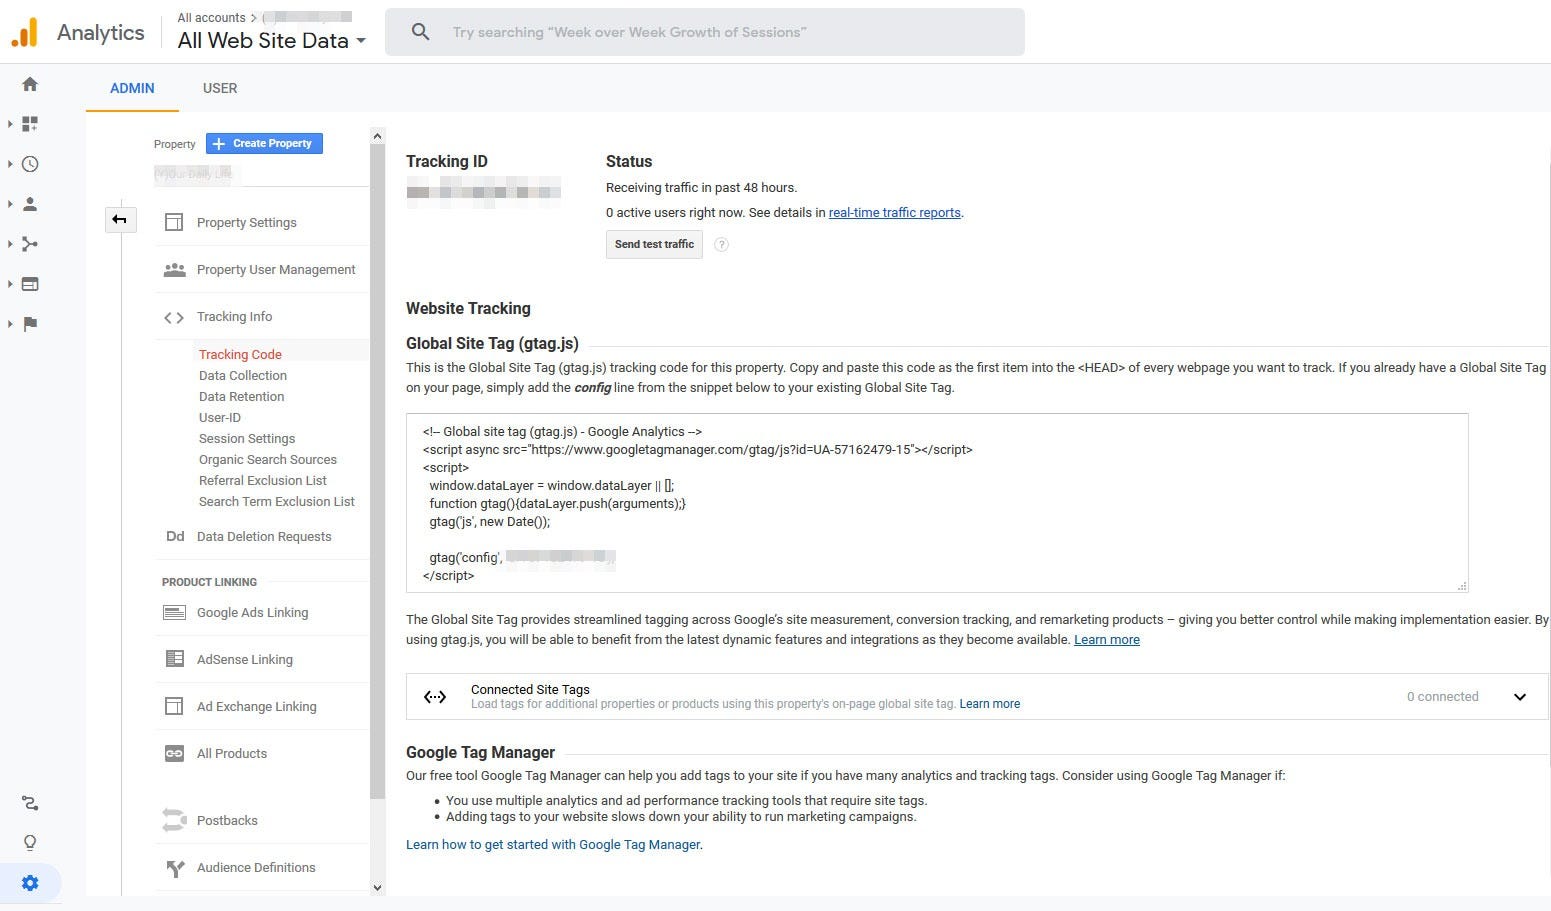
Task: Open Audience person icon in left rail
Action: coord(30,204)
